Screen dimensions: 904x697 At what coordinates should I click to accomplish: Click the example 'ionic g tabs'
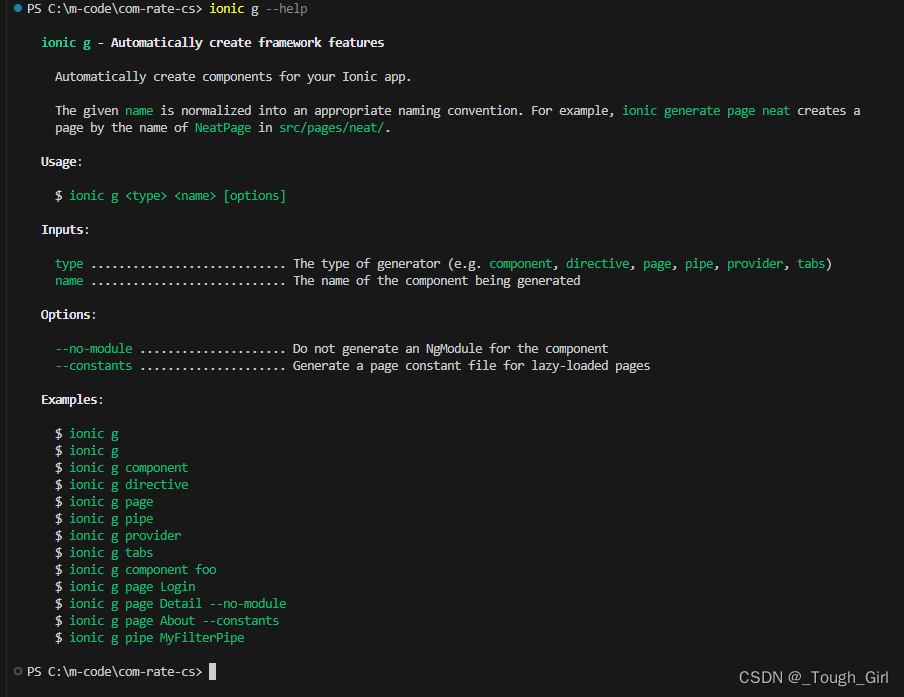click(x=111, y=553)
